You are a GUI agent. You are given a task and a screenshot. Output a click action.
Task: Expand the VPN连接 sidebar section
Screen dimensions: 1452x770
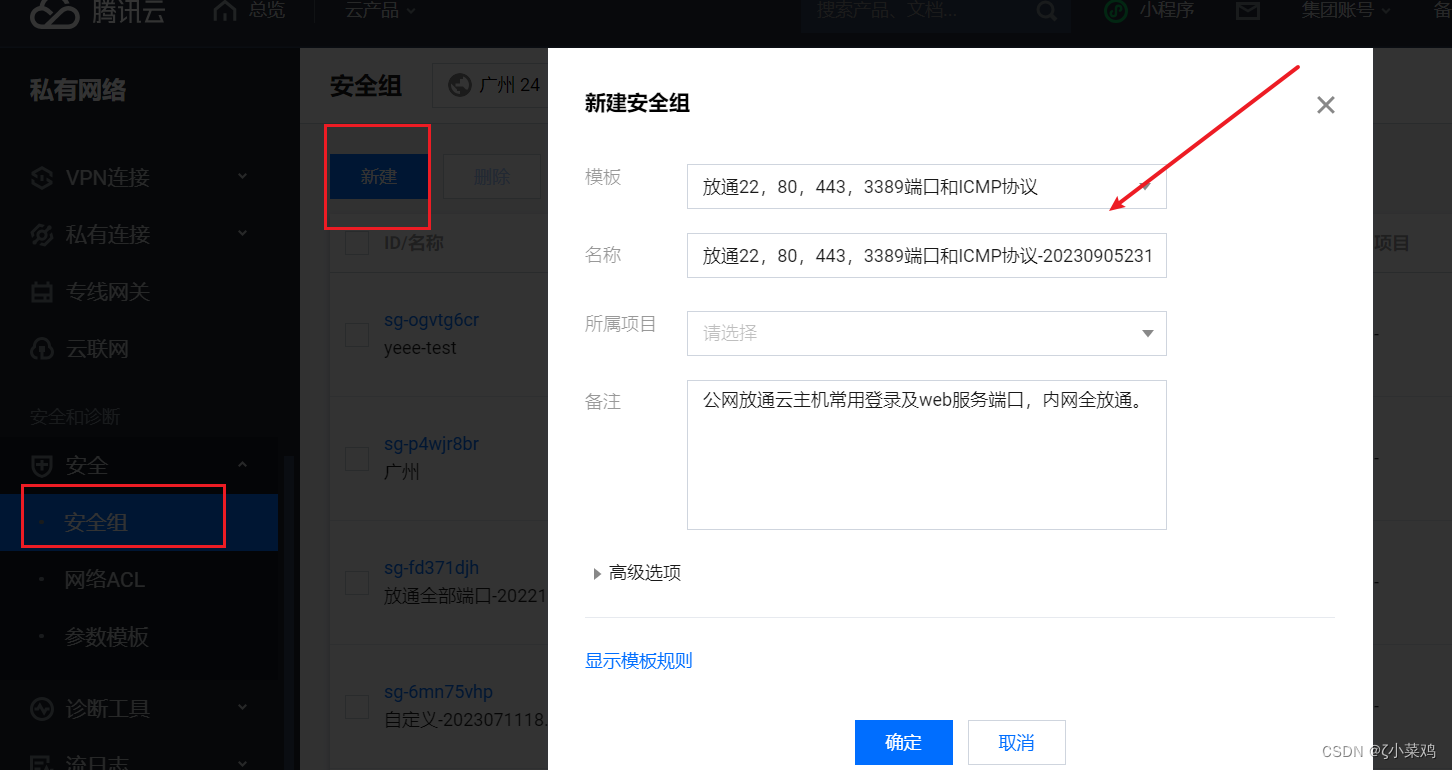241,178
